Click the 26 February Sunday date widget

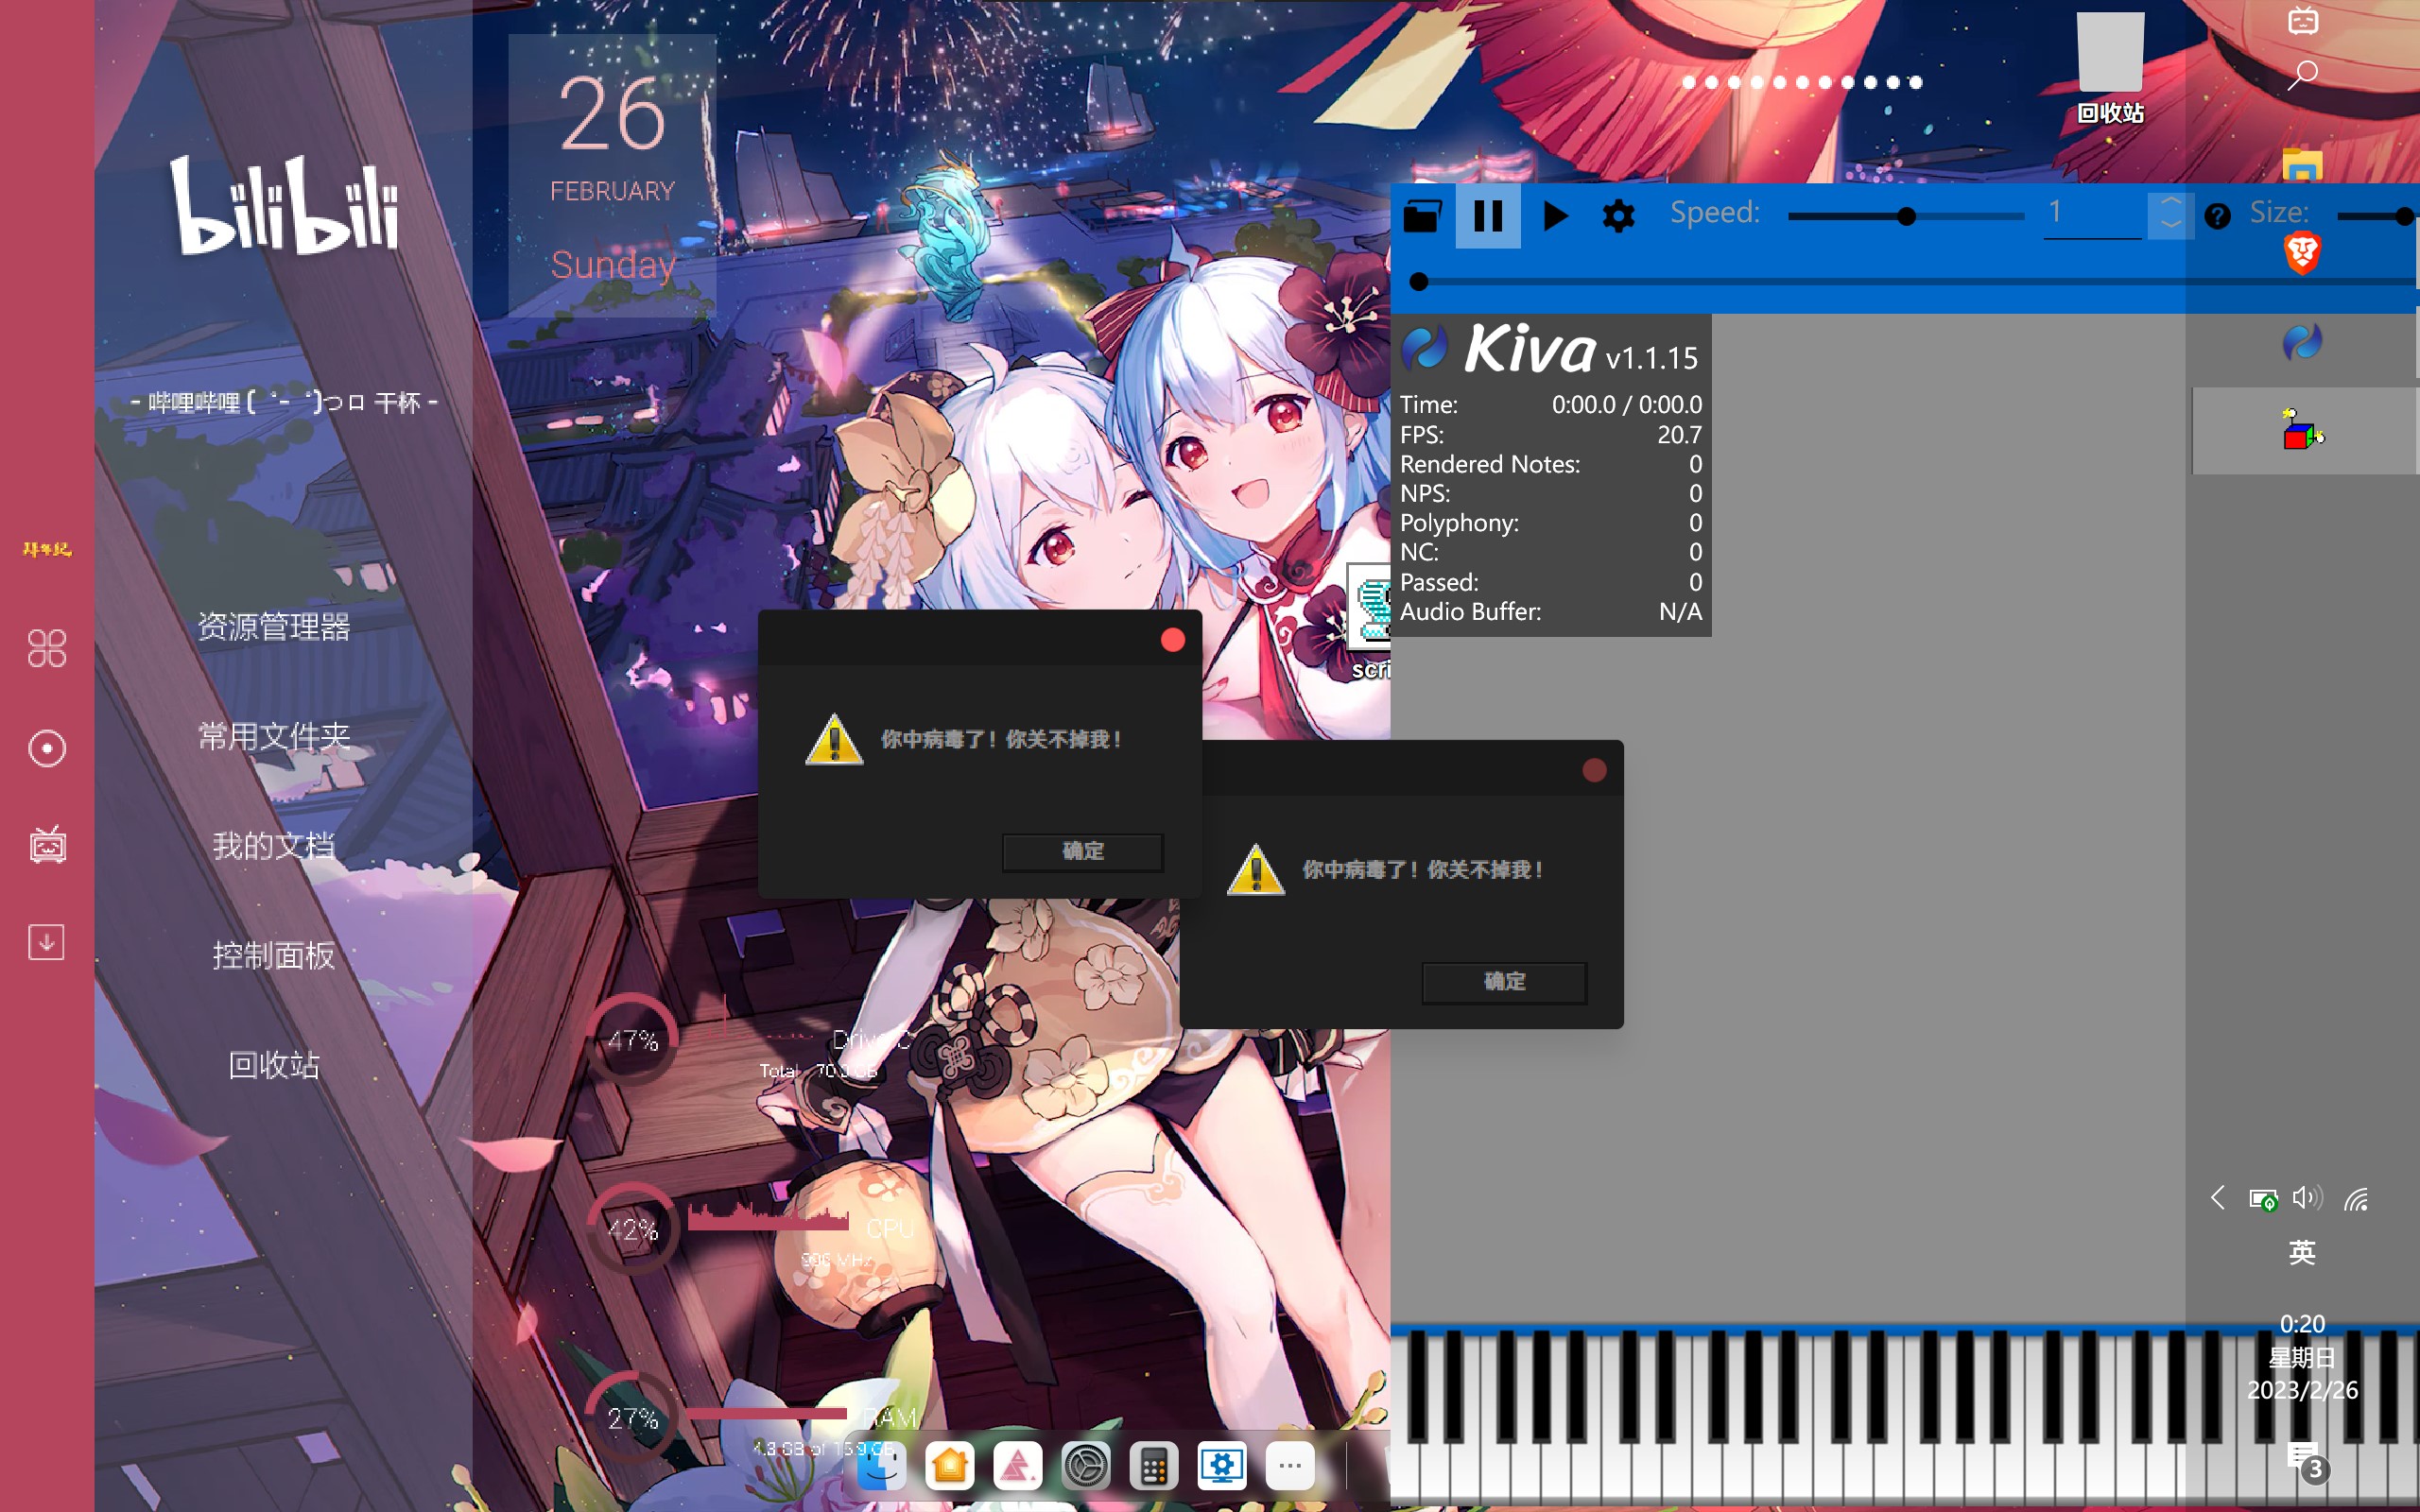(x=613, y=176)
